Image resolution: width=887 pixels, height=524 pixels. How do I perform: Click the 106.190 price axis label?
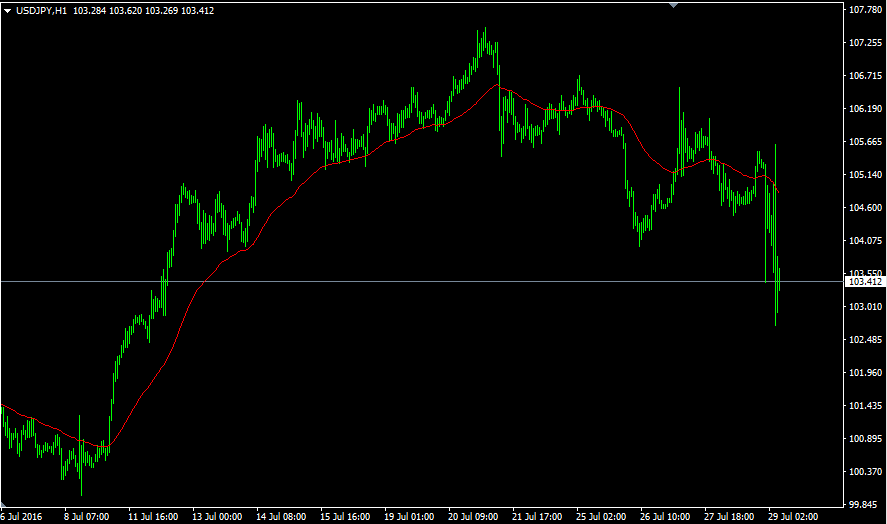pyautogui.click(x=866, y=109)
